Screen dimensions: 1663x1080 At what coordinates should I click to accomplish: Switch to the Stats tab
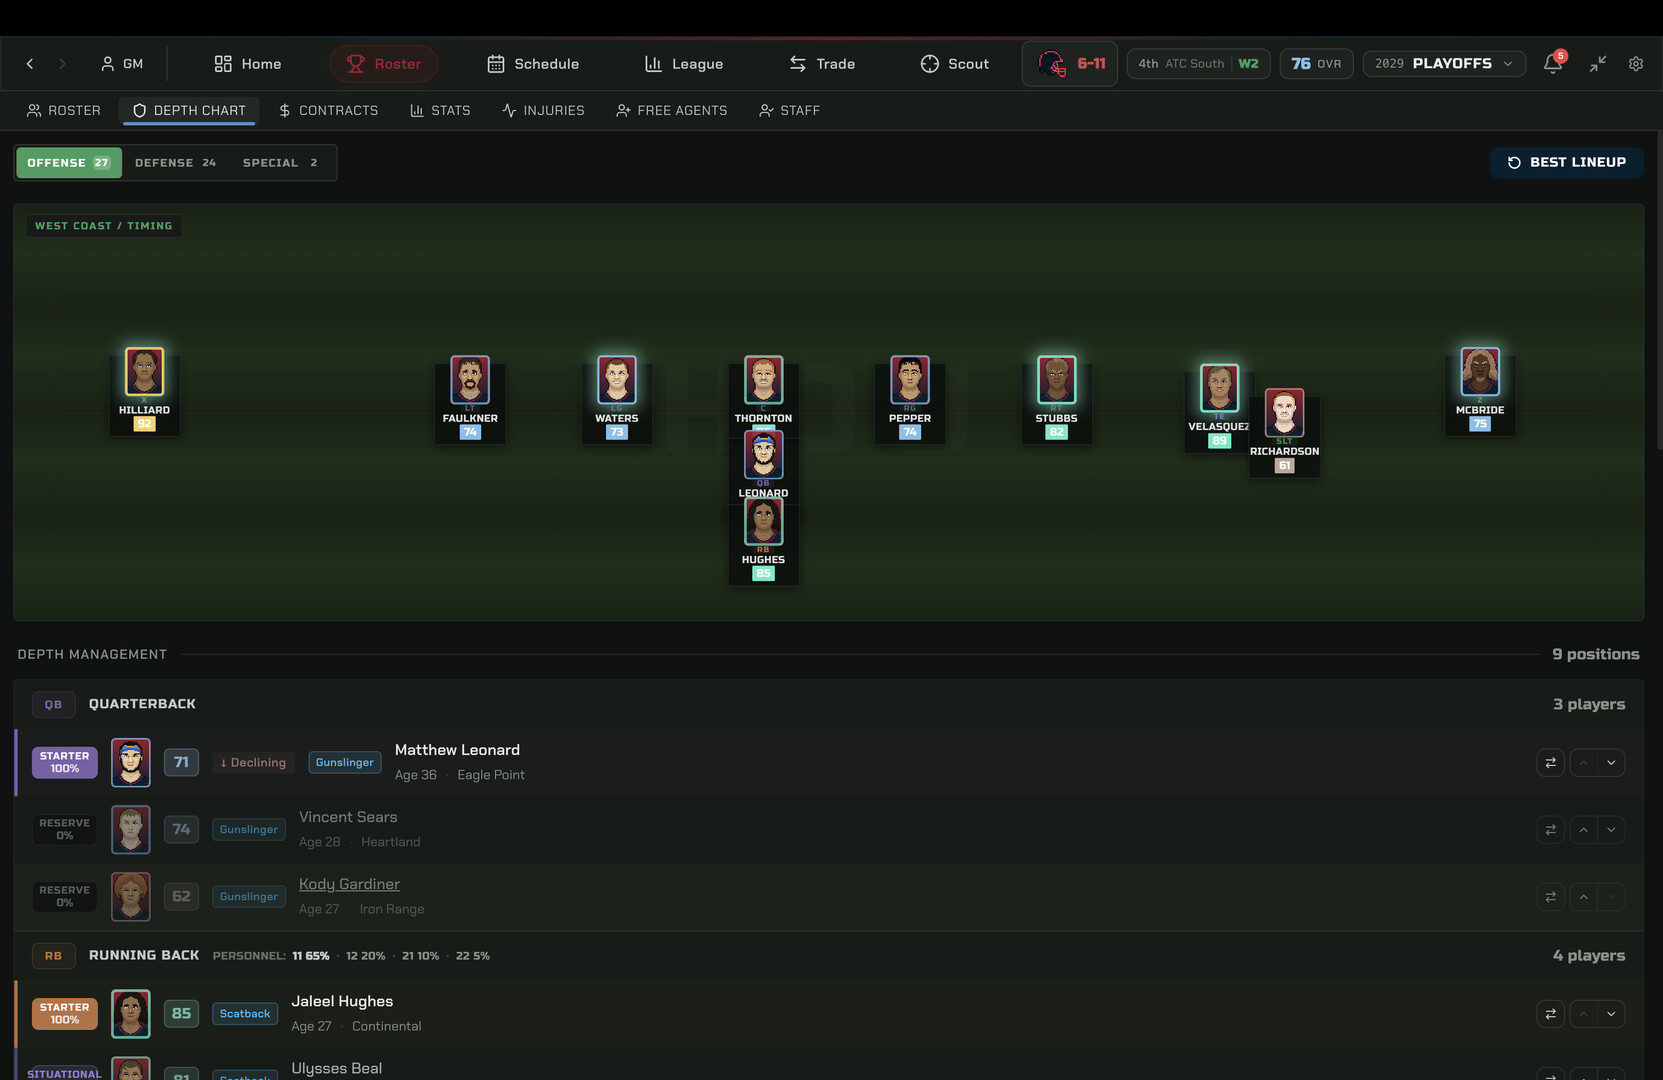440,110
